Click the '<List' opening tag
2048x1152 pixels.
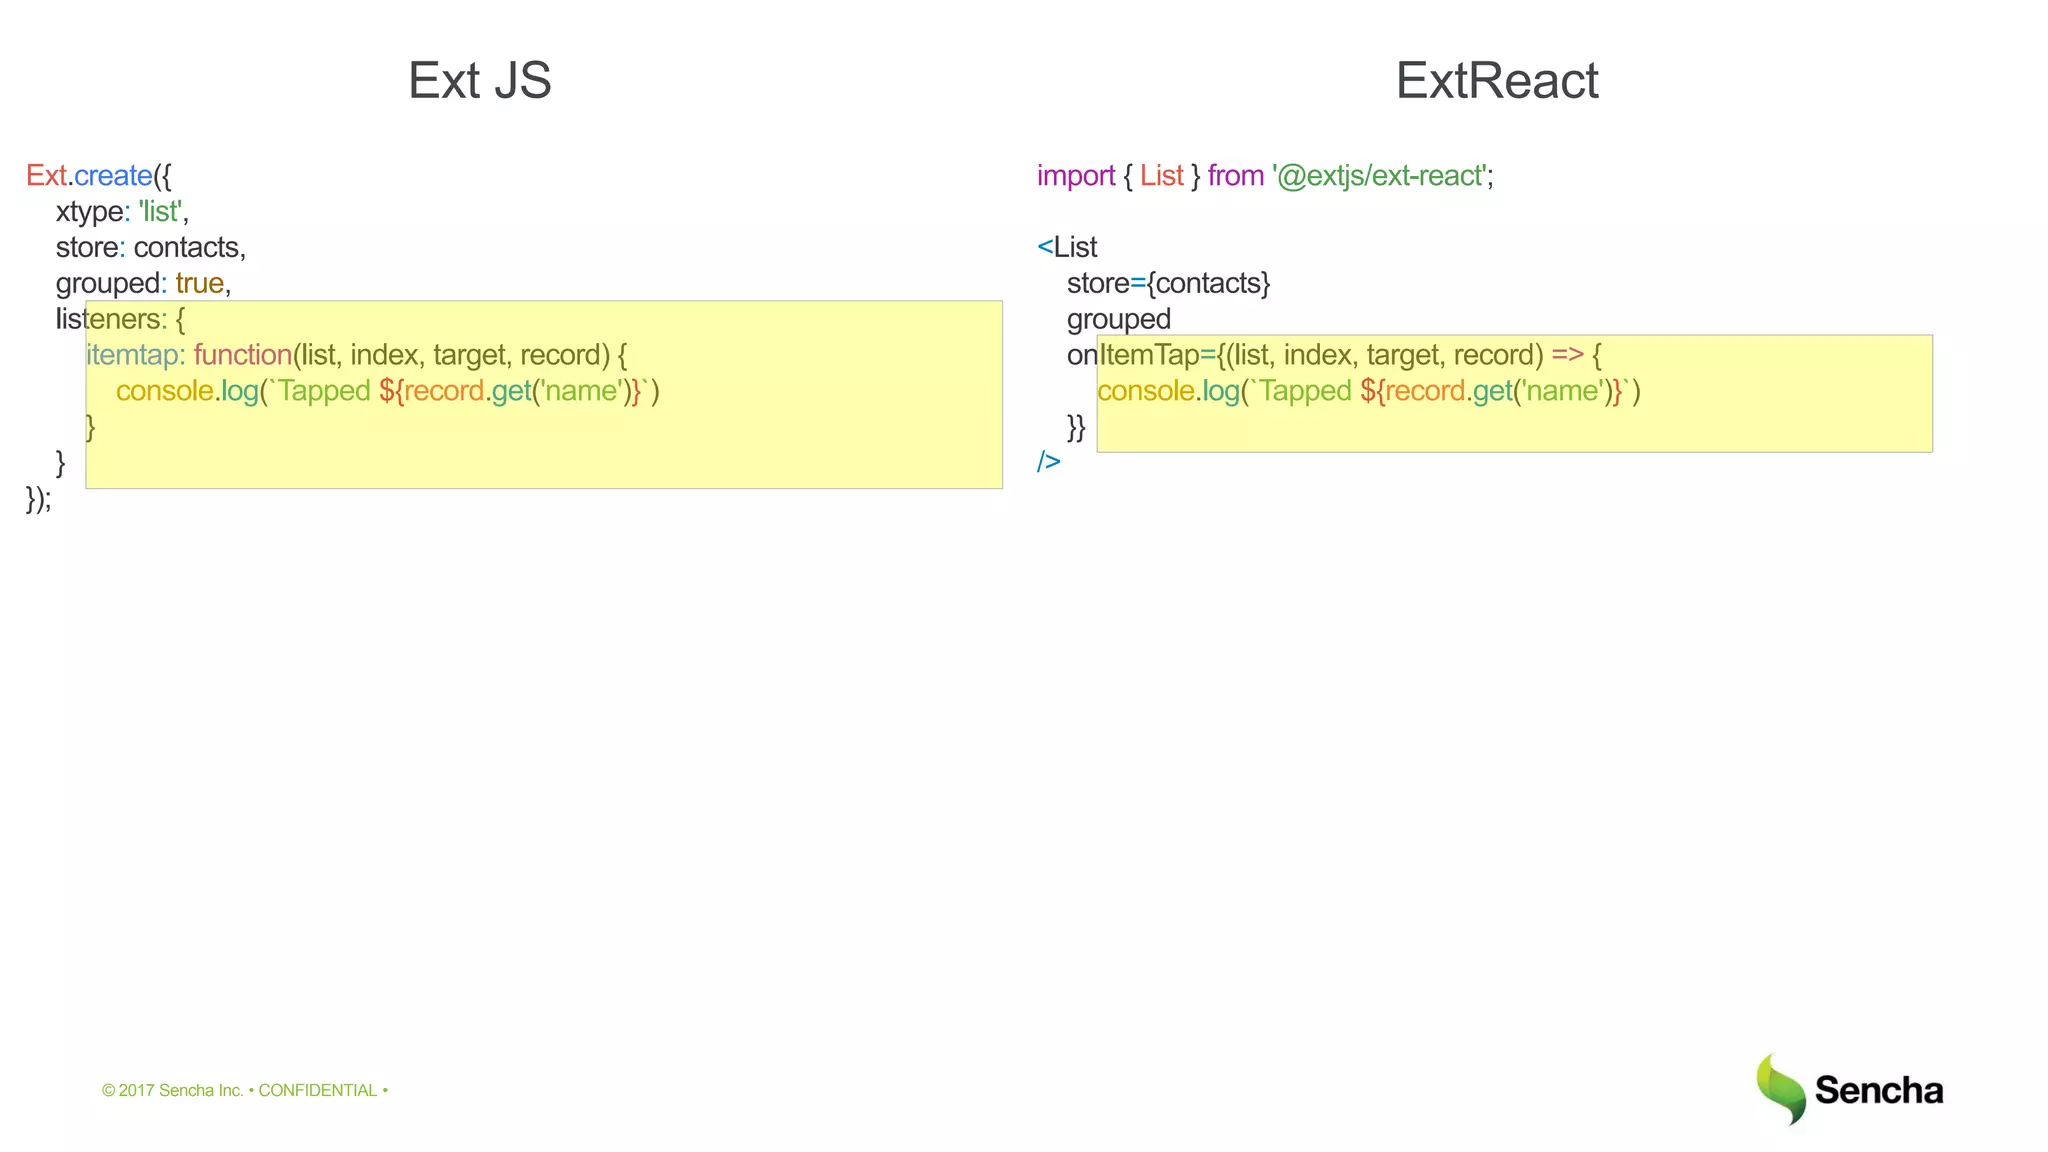click(x=1067, y=247)
